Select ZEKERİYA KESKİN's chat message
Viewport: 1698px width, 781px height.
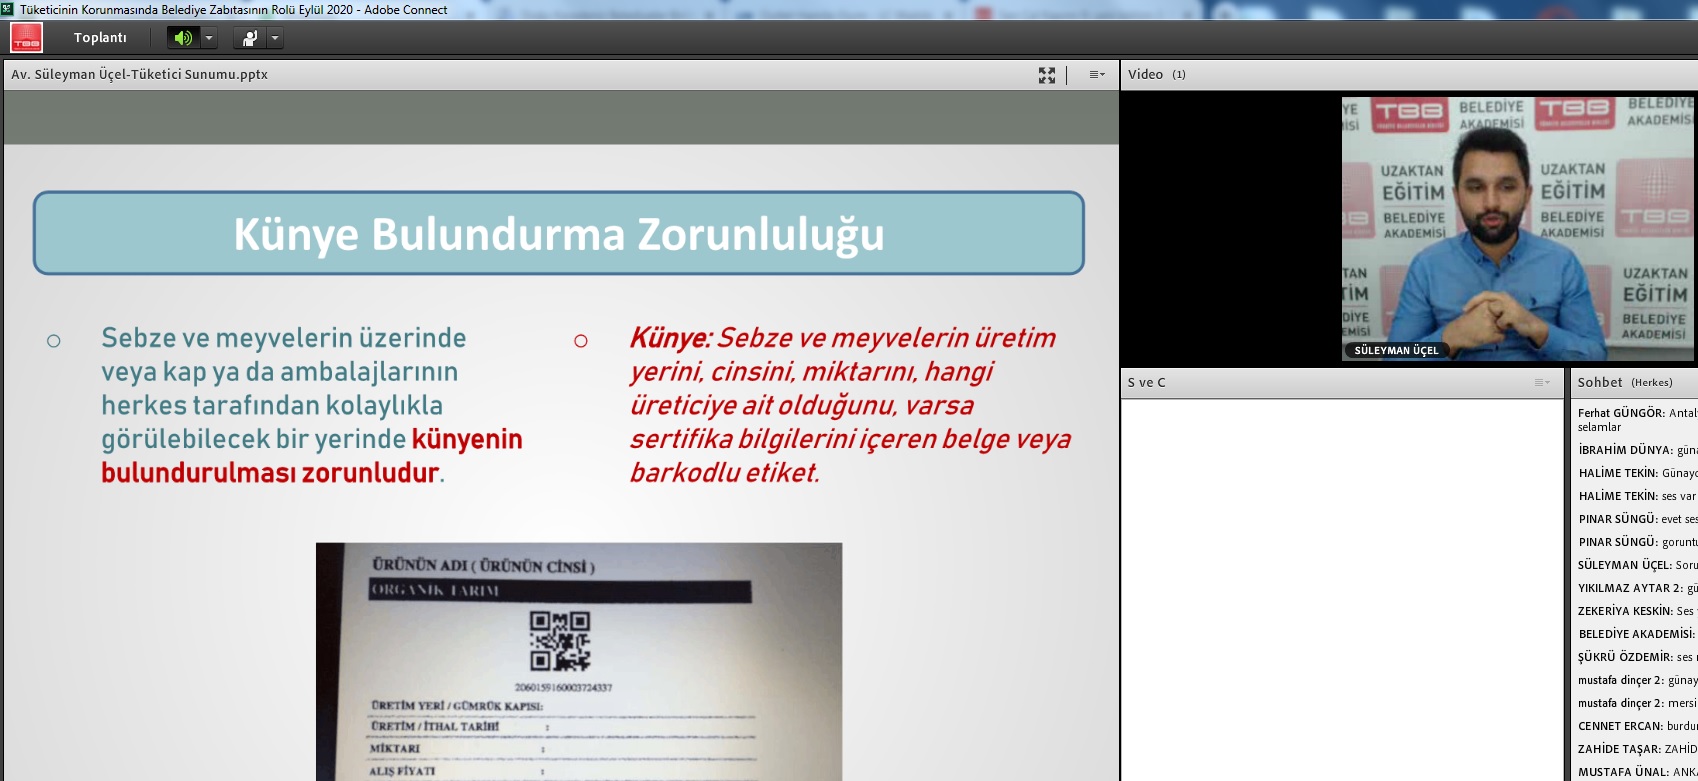pos(1637,611)
